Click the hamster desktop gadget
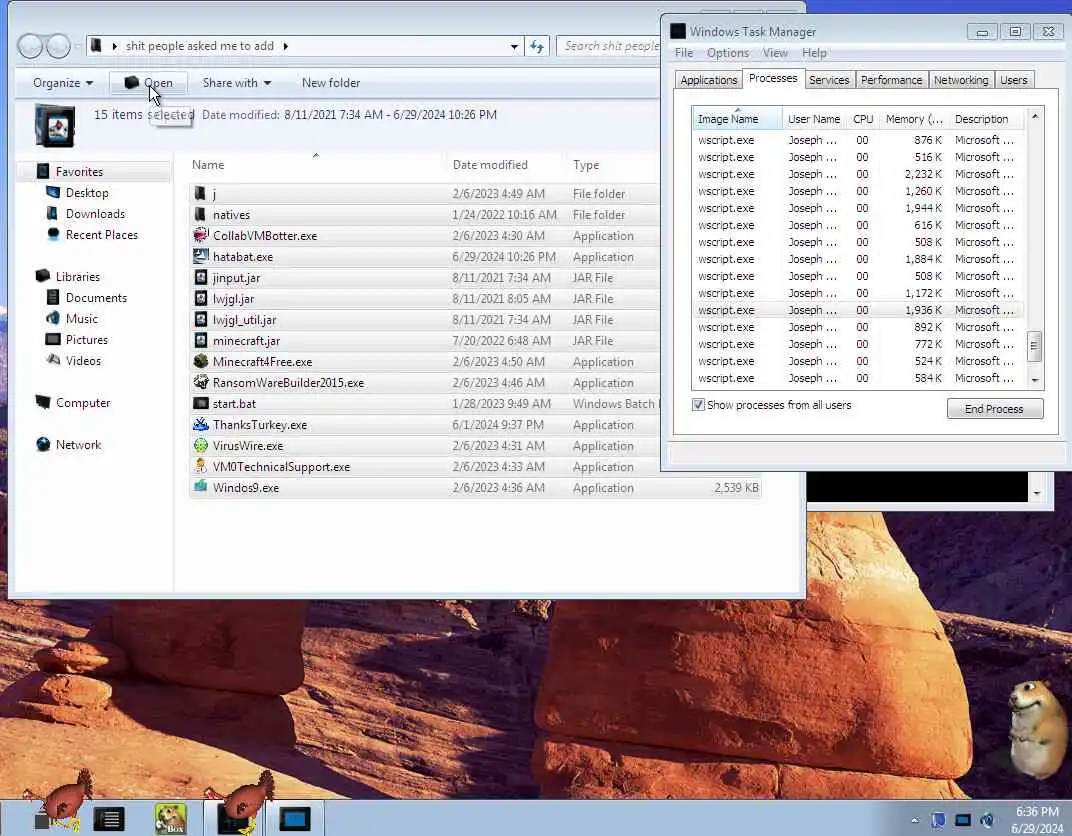1072x836 pixels. pos(1036,729)
